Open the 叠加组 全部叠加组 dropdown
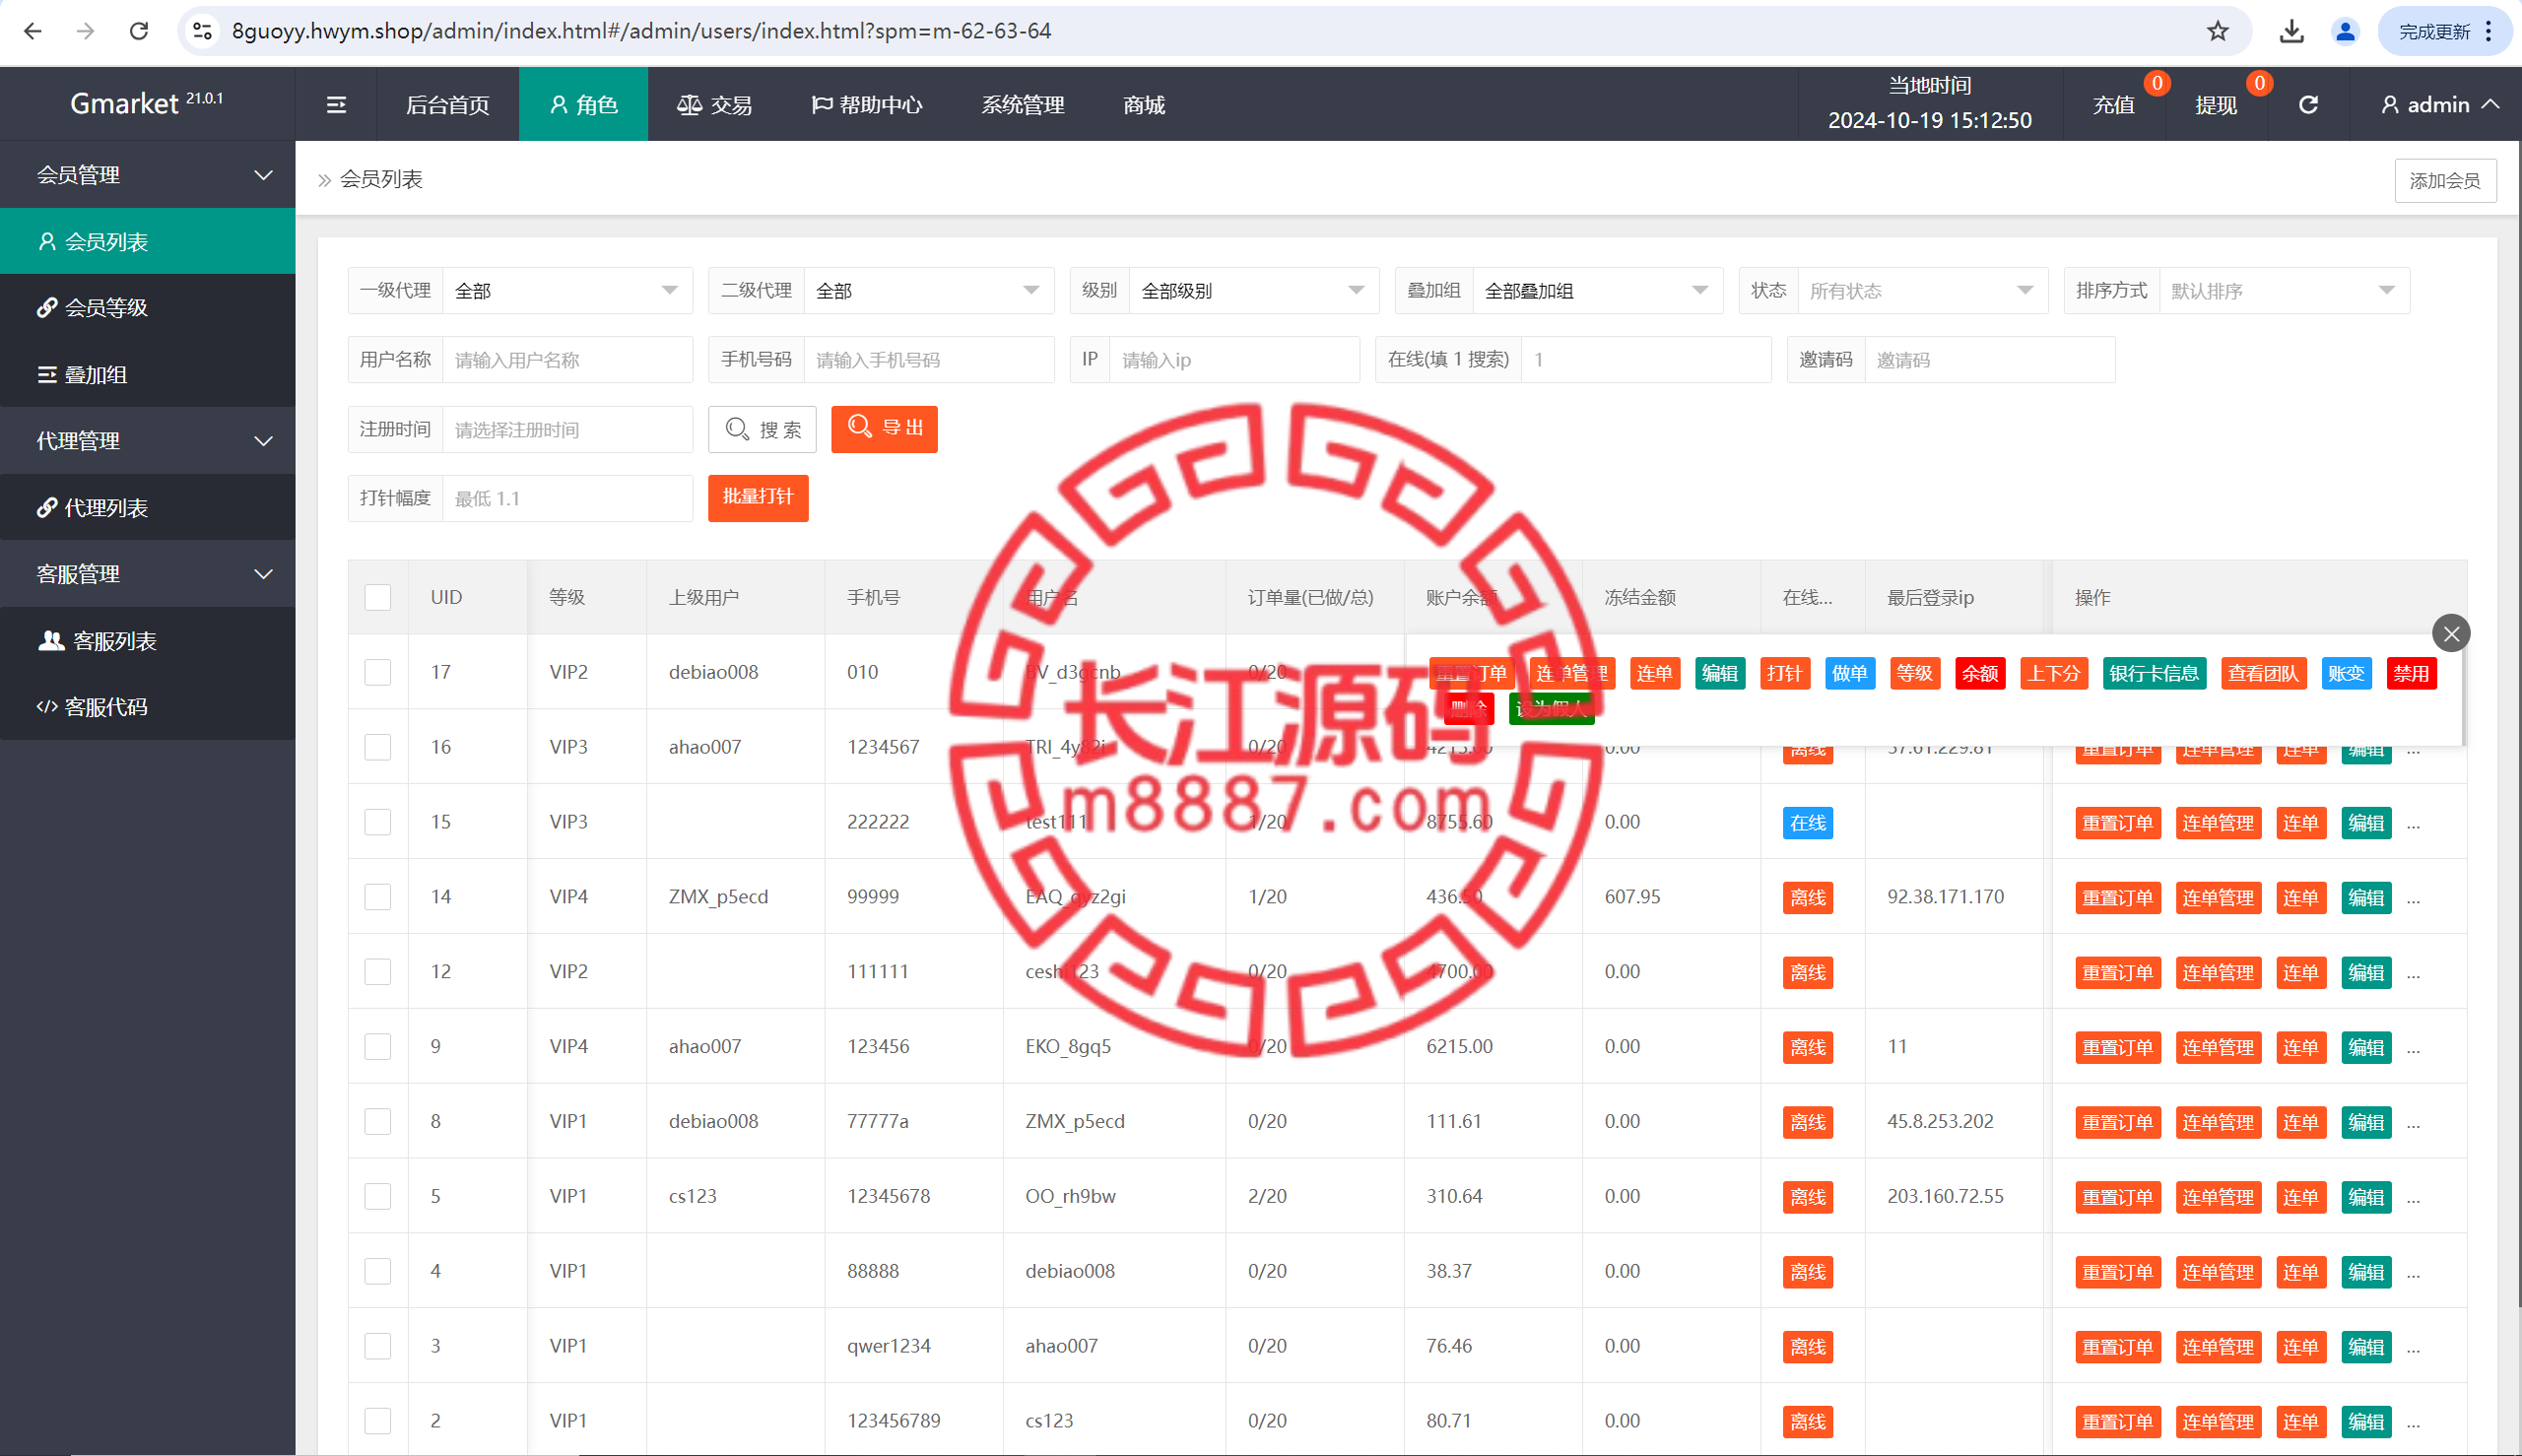This screenshot has width=2522, height=1456. point(1597,290)
